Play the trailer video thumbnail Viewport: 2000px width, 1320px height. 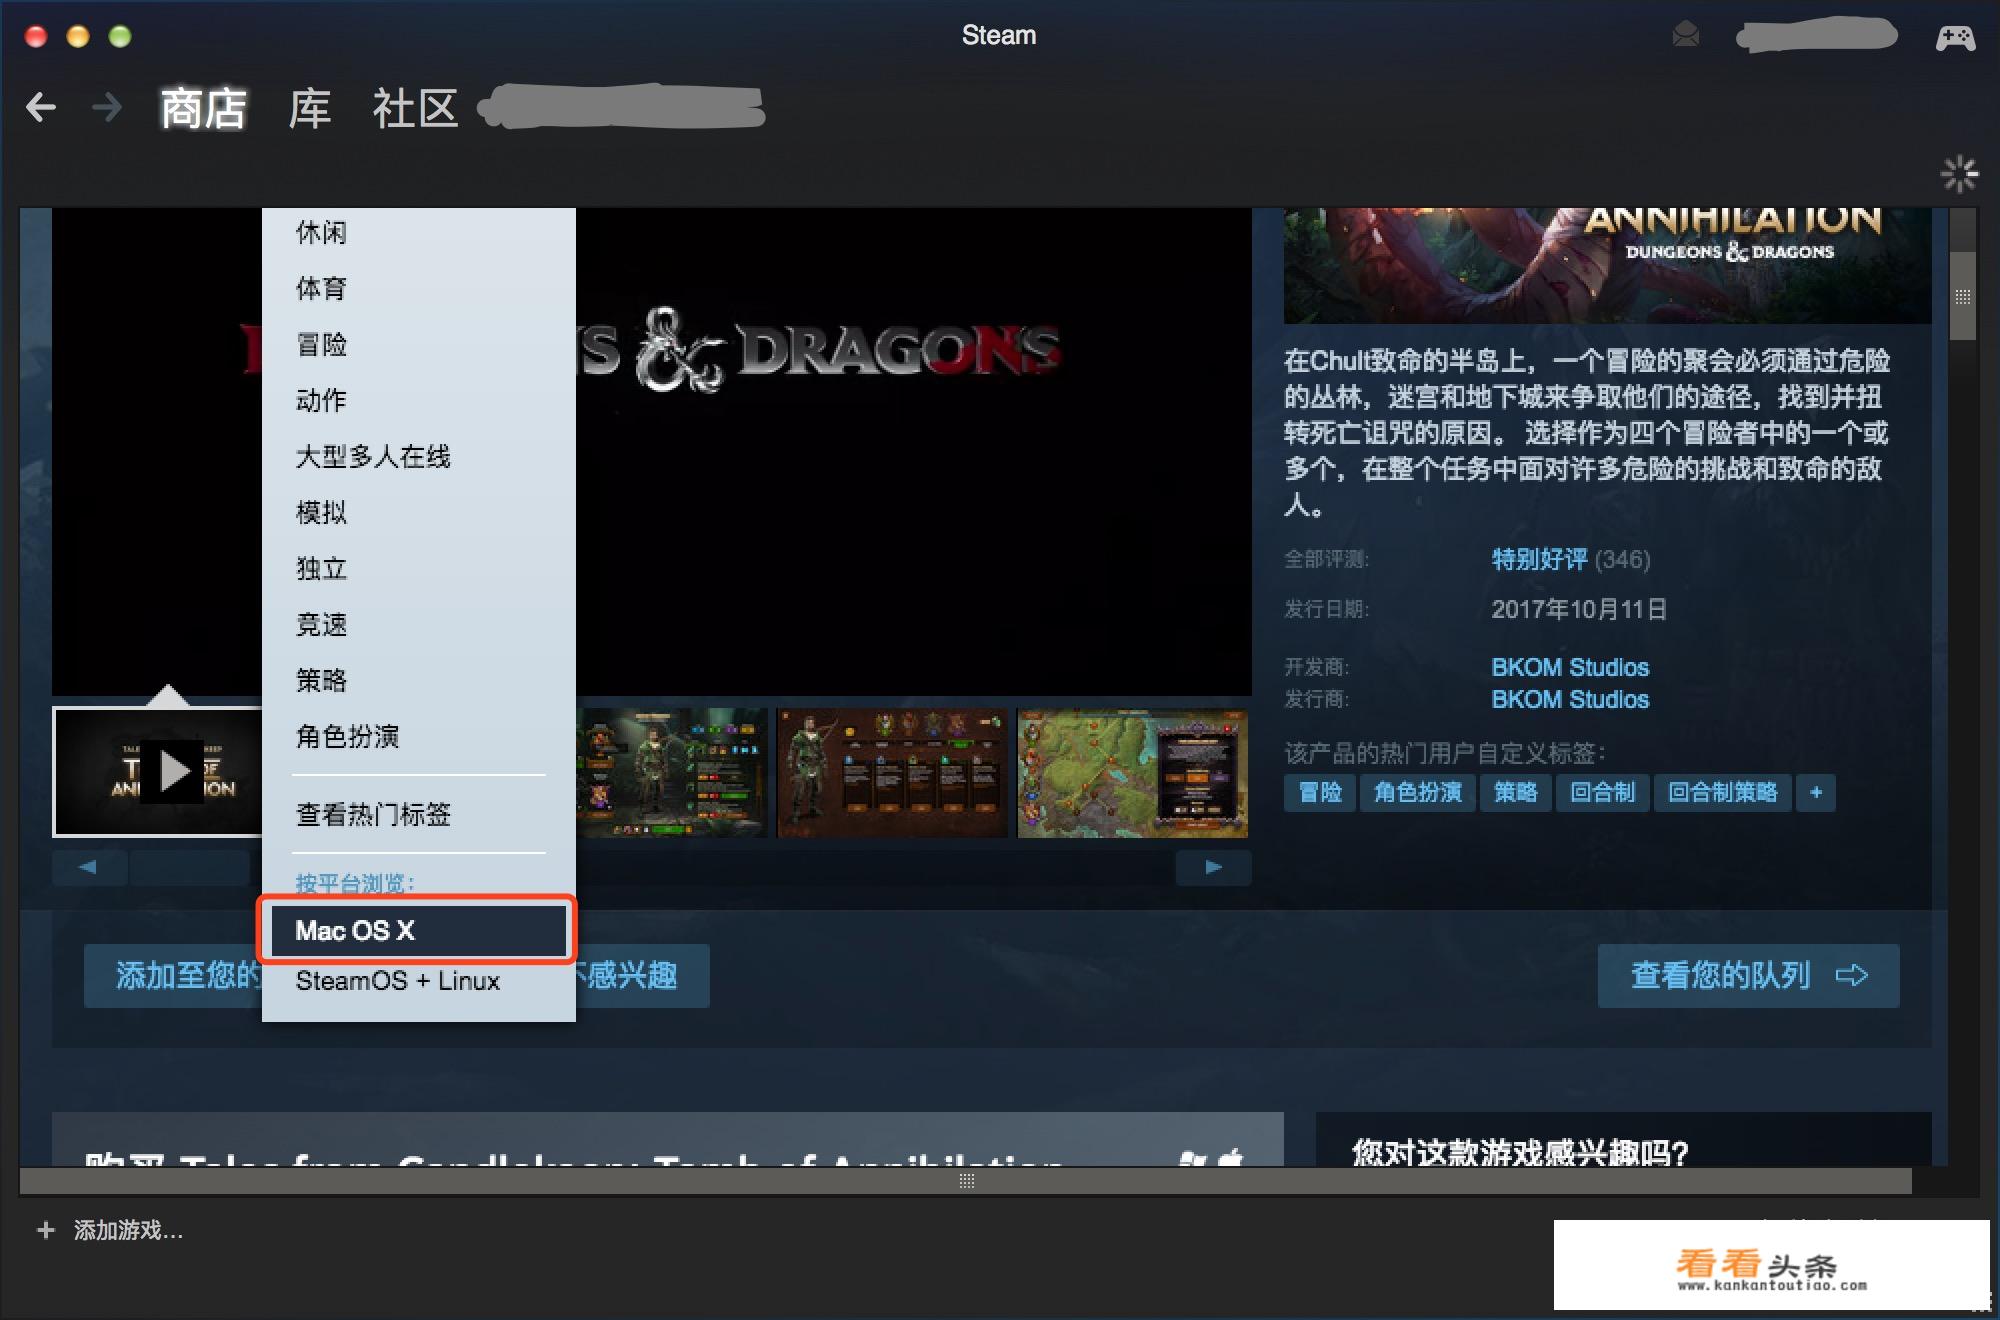coord(157,771)
